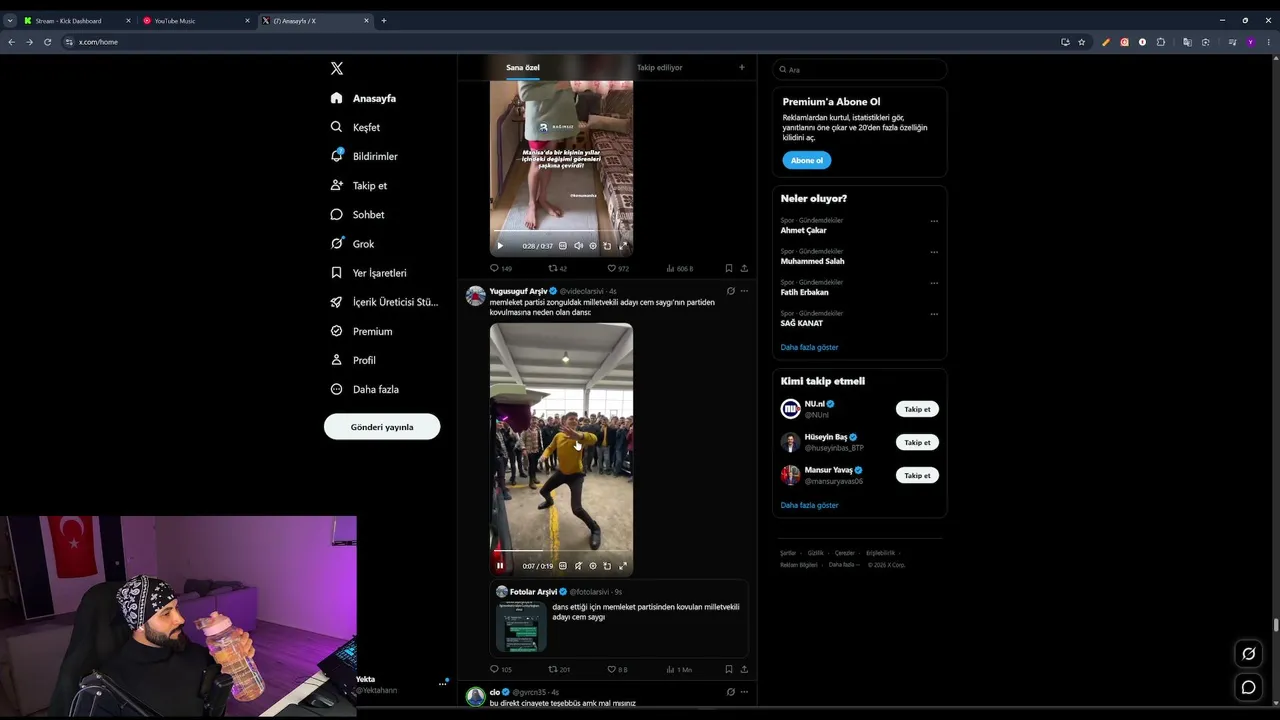
Task: Click the X logo in the sidebar
Action: 337,68
